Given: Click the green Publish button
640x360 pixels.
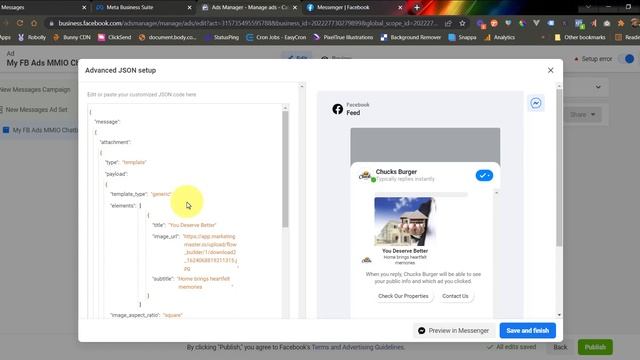Looking at the screenshot, I should [x=595, y=347].
